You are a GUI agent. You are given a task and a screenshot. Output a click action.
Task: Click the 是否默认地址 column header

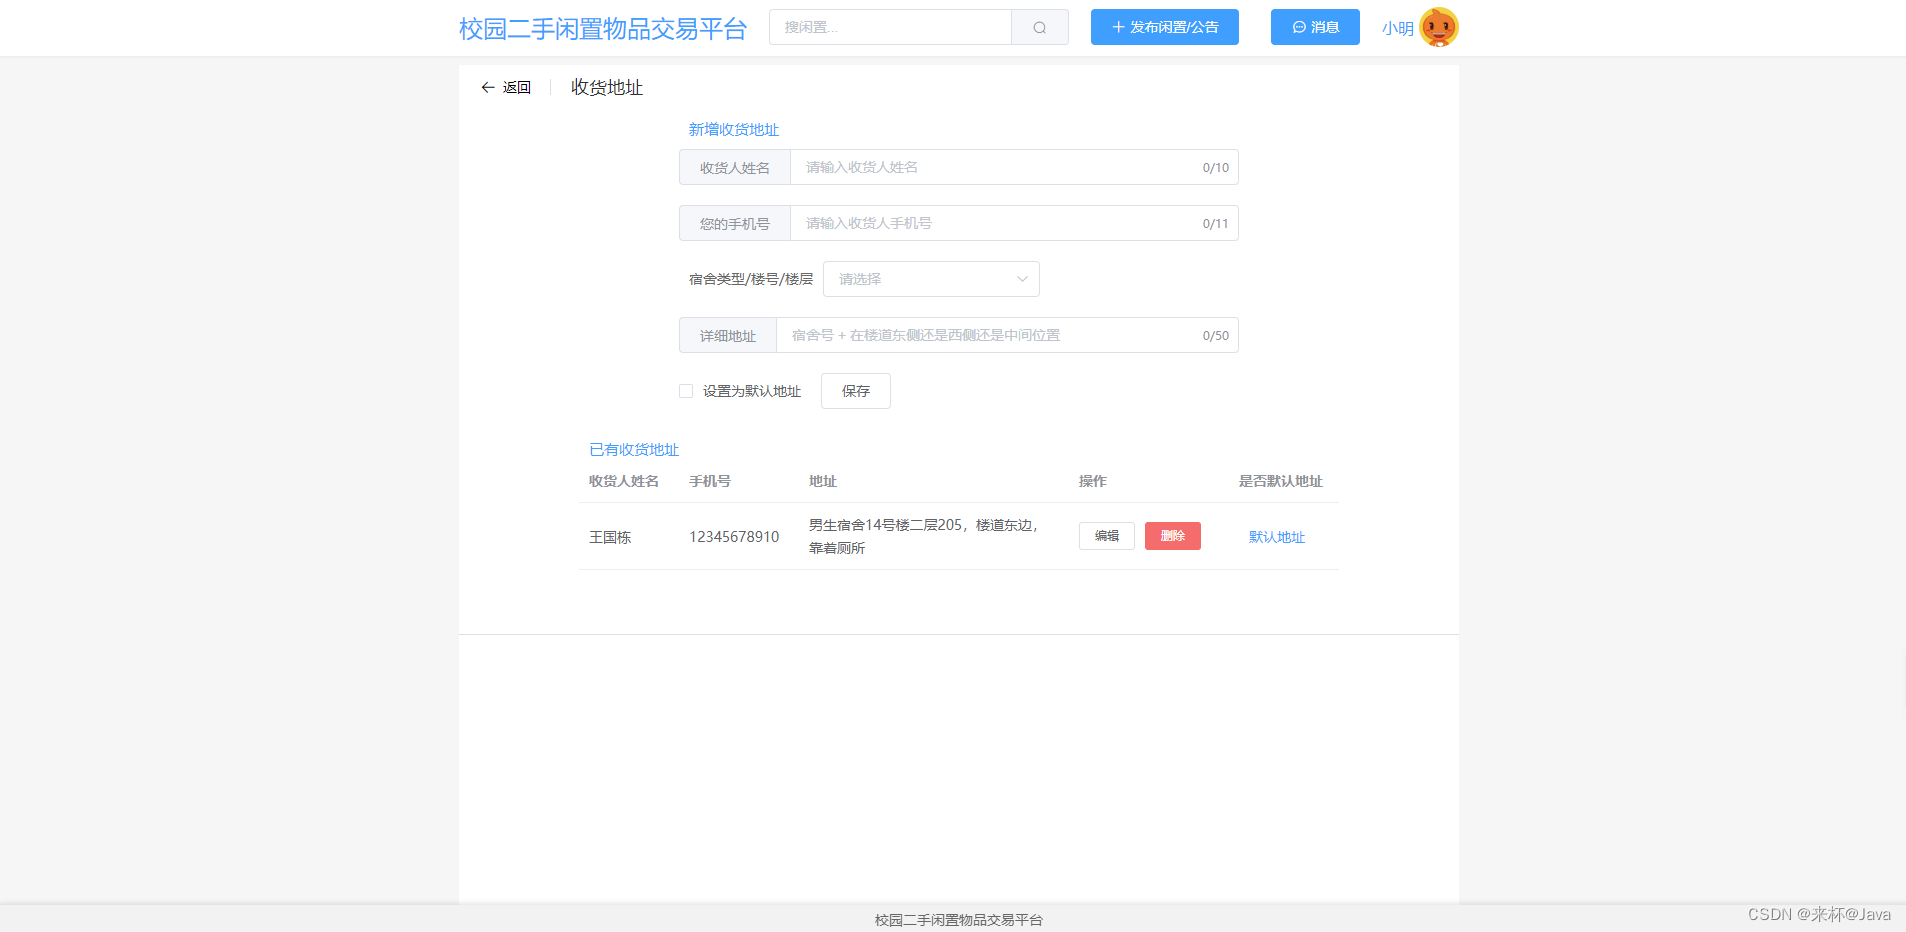pos(1281,481)
